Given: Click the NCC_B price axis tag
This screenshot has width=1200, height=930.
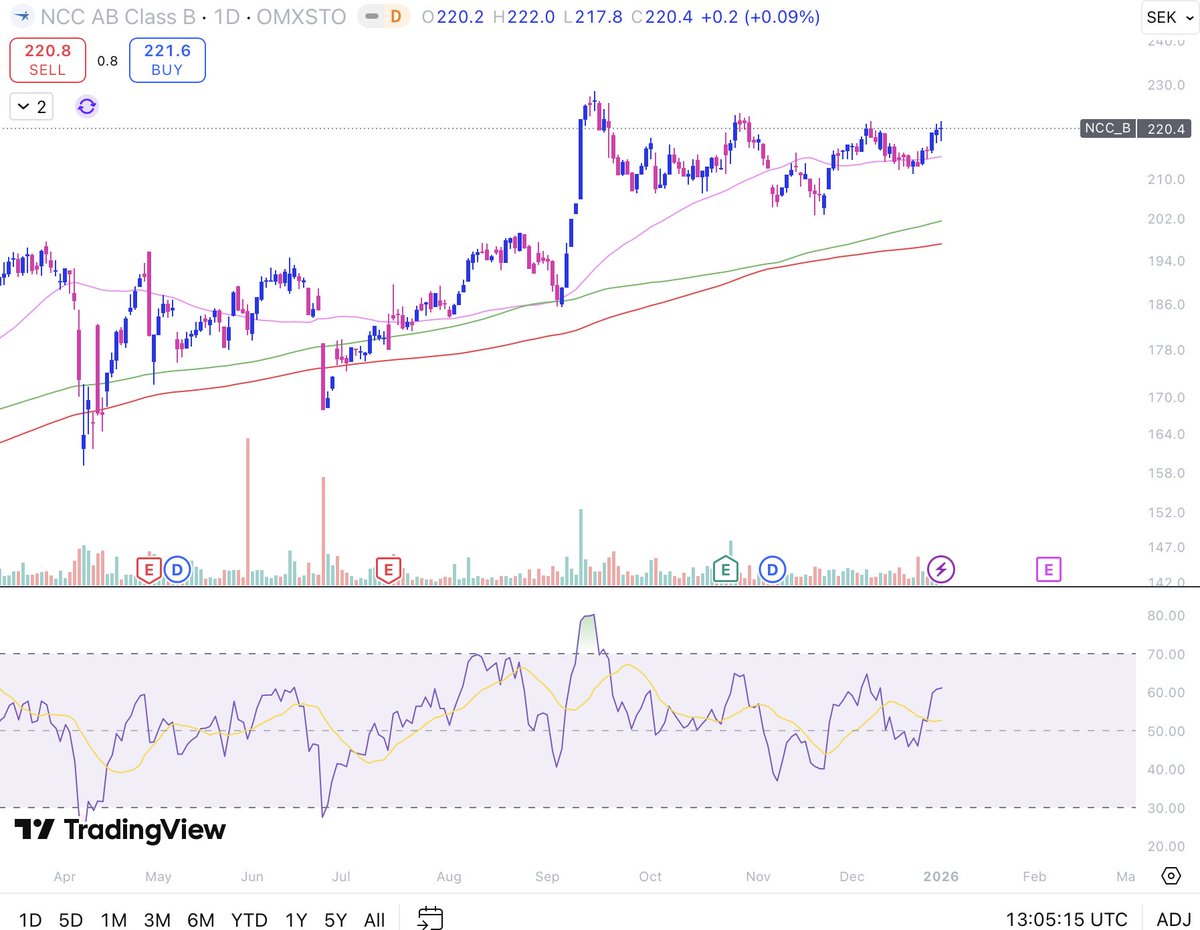Looking at the screenshot, I should tap(1108, 128).
